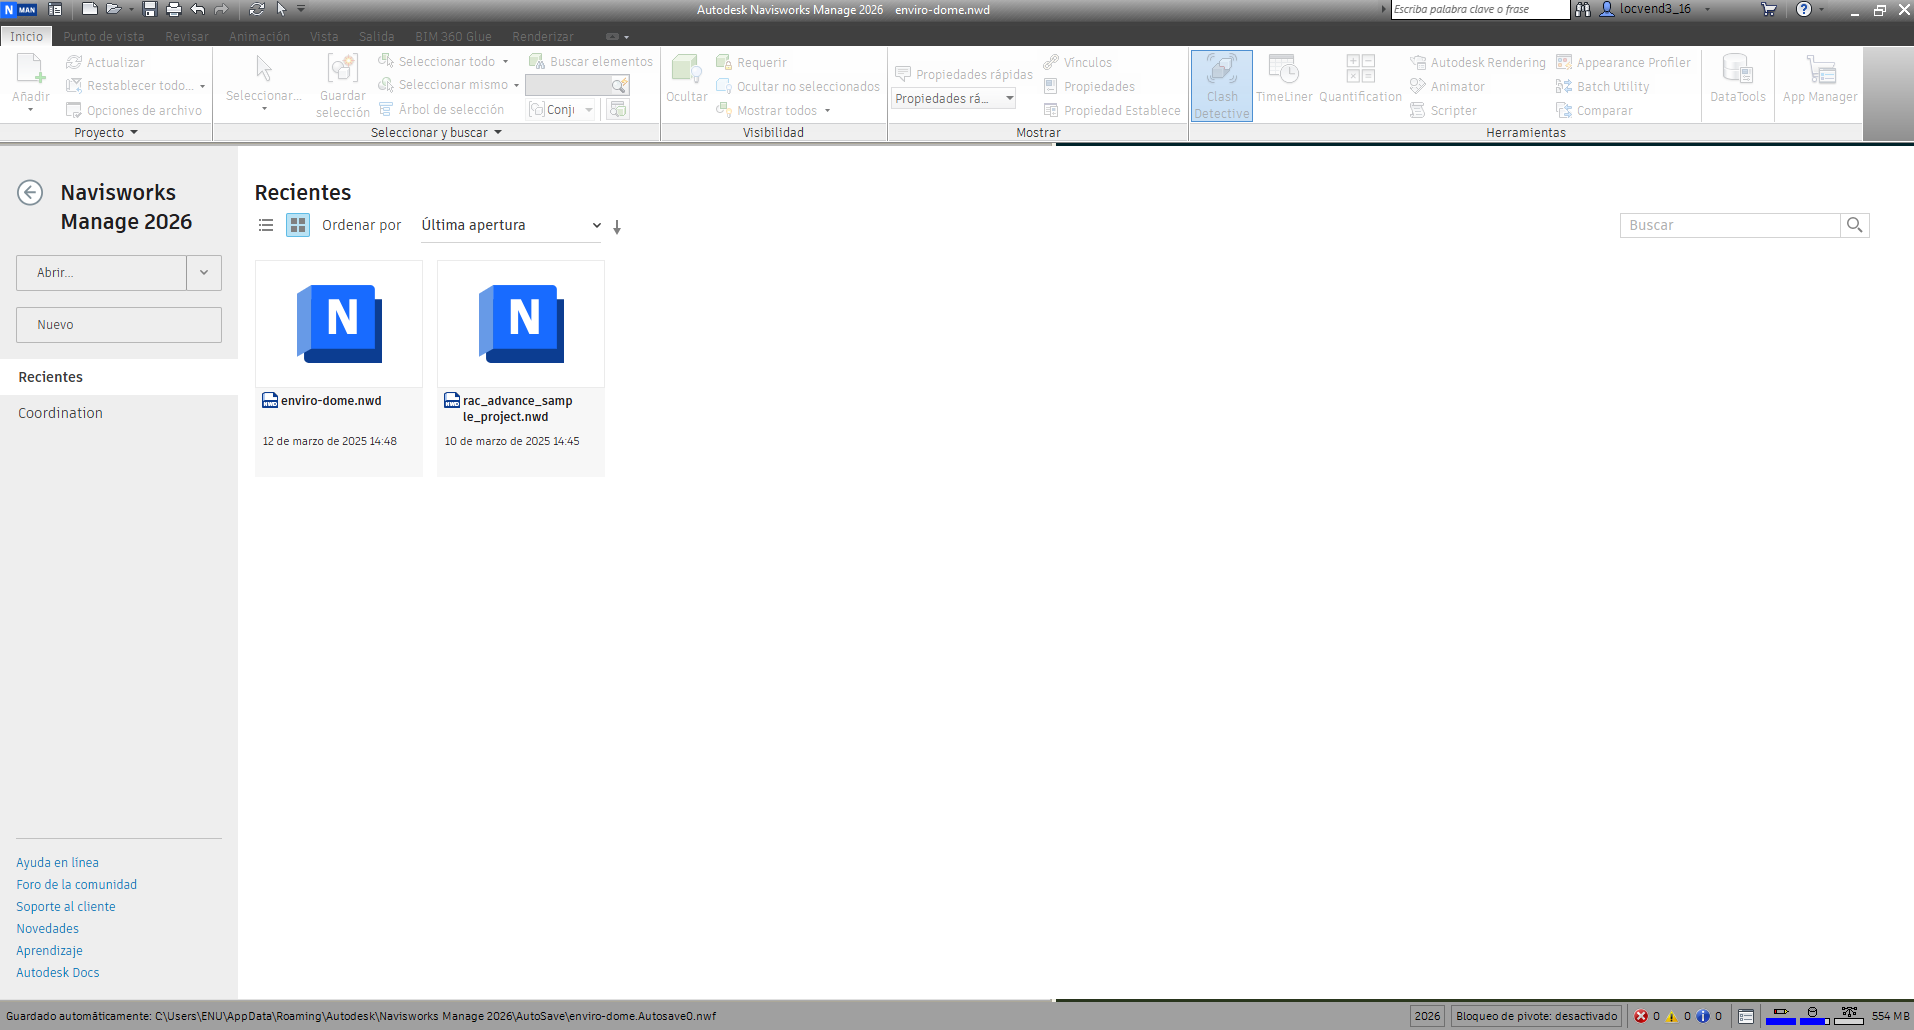This screenshot has height=1030, width=1914.
Task: Open the BIM 360 Glue tab
Action: tap(453, 36)
